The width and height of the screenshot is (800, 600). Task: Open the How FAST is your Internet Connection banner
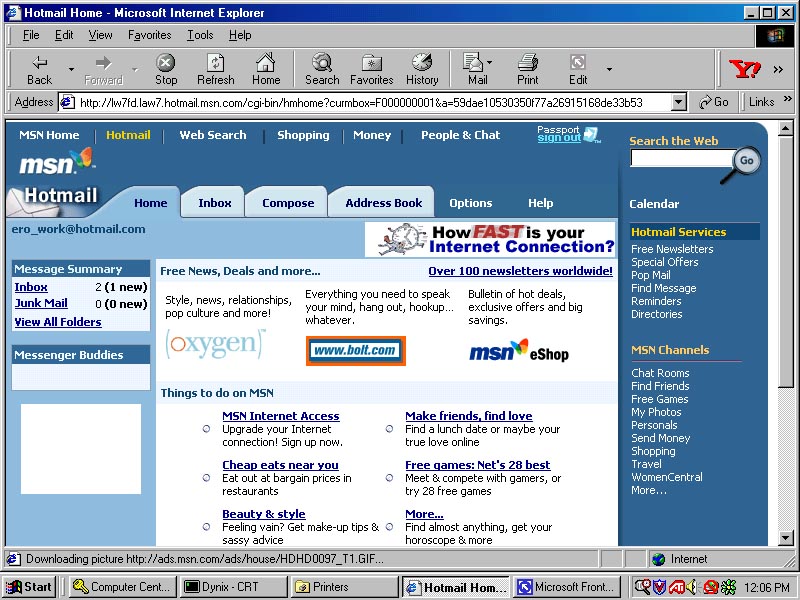pyautogui.click(x=490, y=239)
